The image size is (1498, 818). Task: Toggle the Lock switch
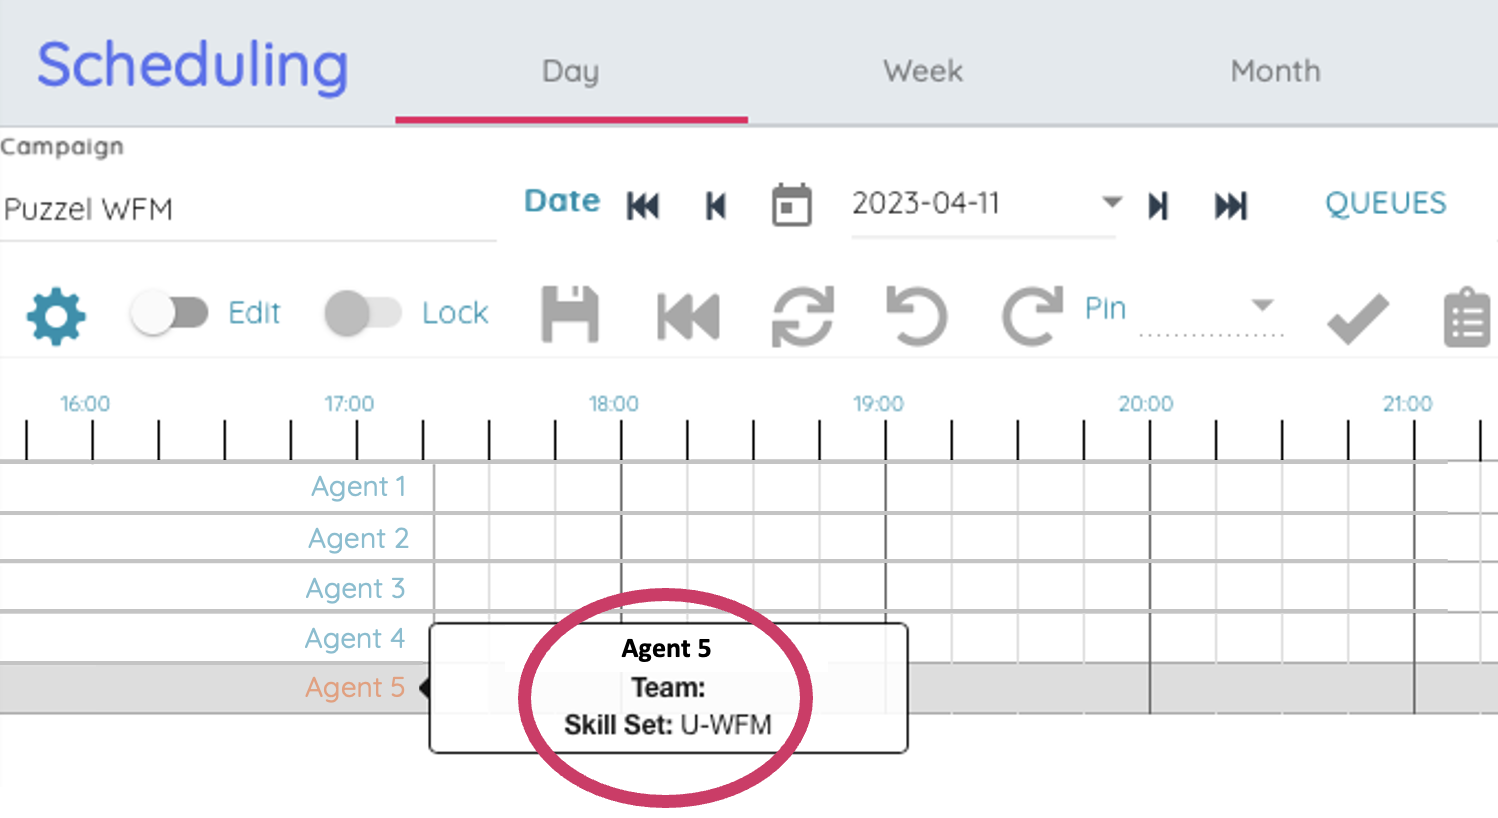pos(363,314)
